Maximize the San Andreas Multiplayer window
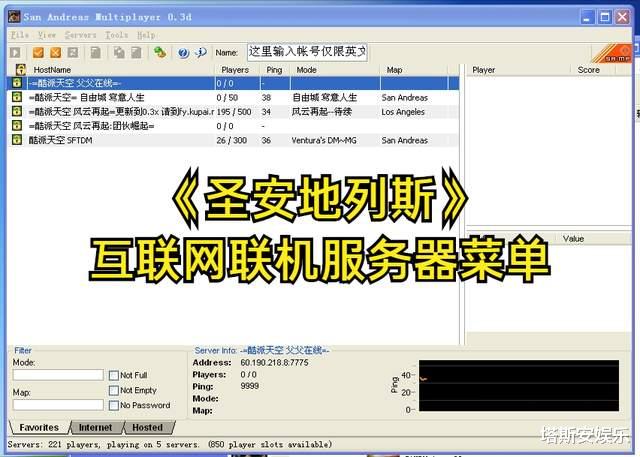 pos(604,17)
